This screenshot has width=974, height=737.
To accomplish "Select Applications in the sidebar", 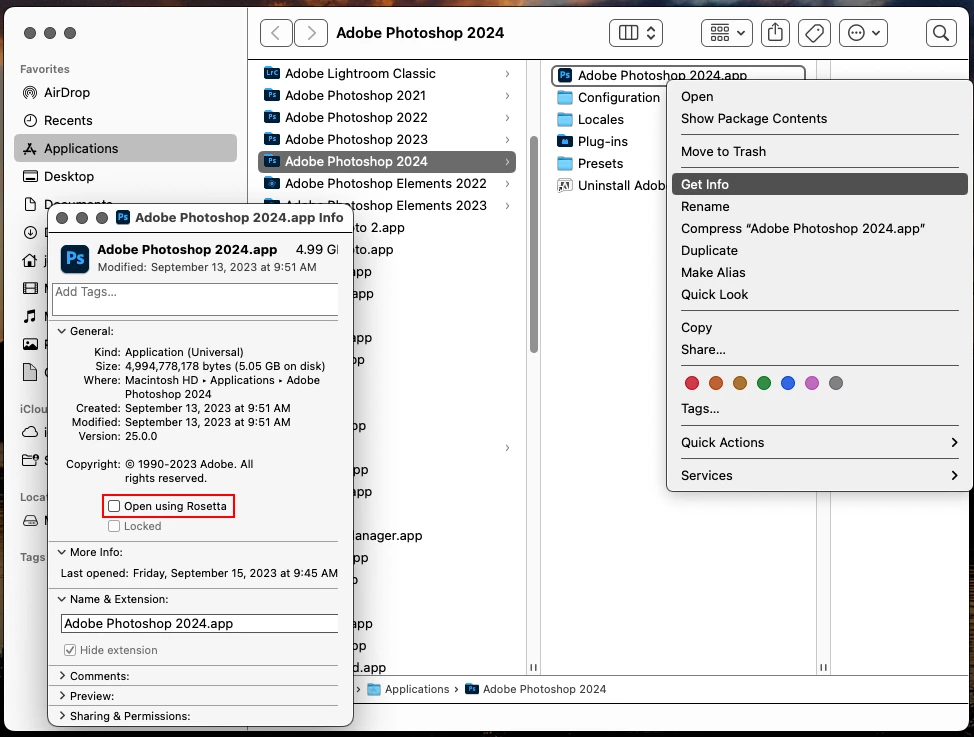I will tap(125, 149).
